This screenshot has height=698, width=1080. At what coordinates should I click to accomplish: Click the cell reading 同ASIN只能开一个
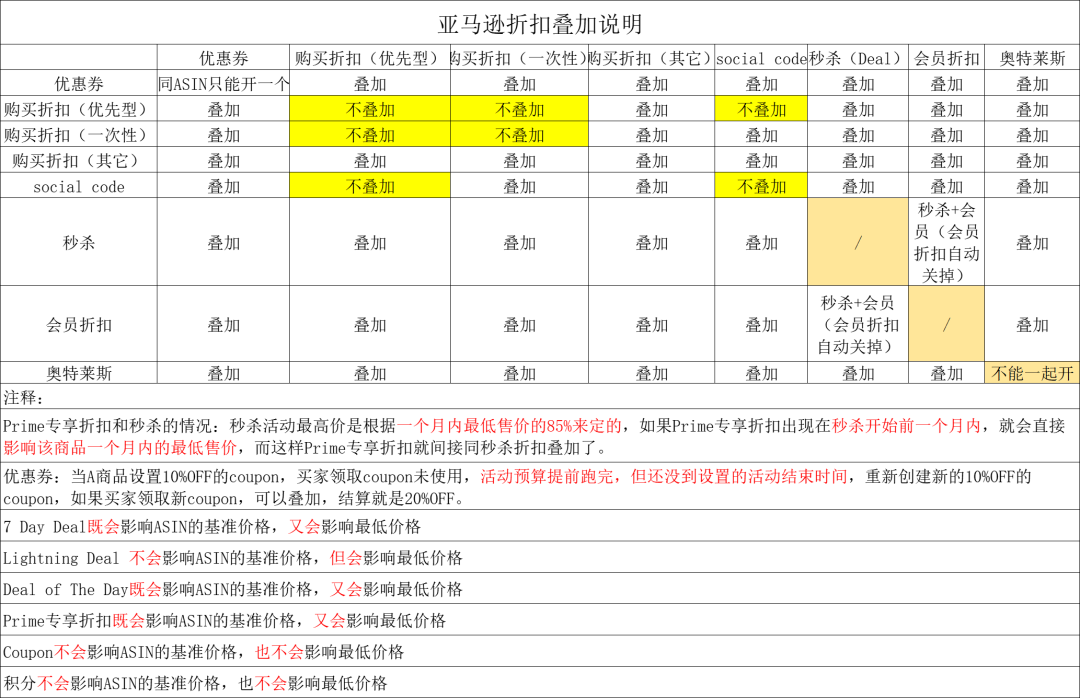[221, 83]
